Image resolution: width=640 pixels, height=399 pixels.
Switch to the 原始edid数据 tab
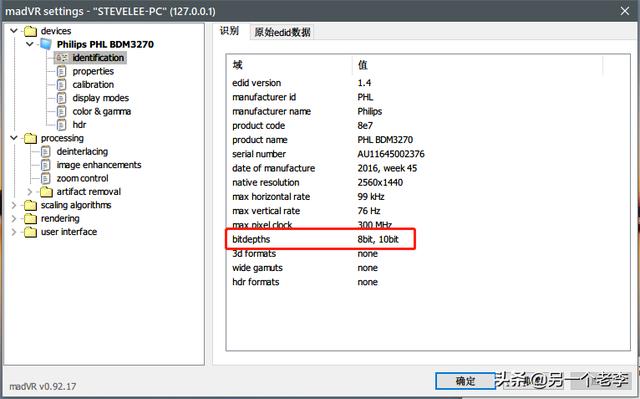282,32
